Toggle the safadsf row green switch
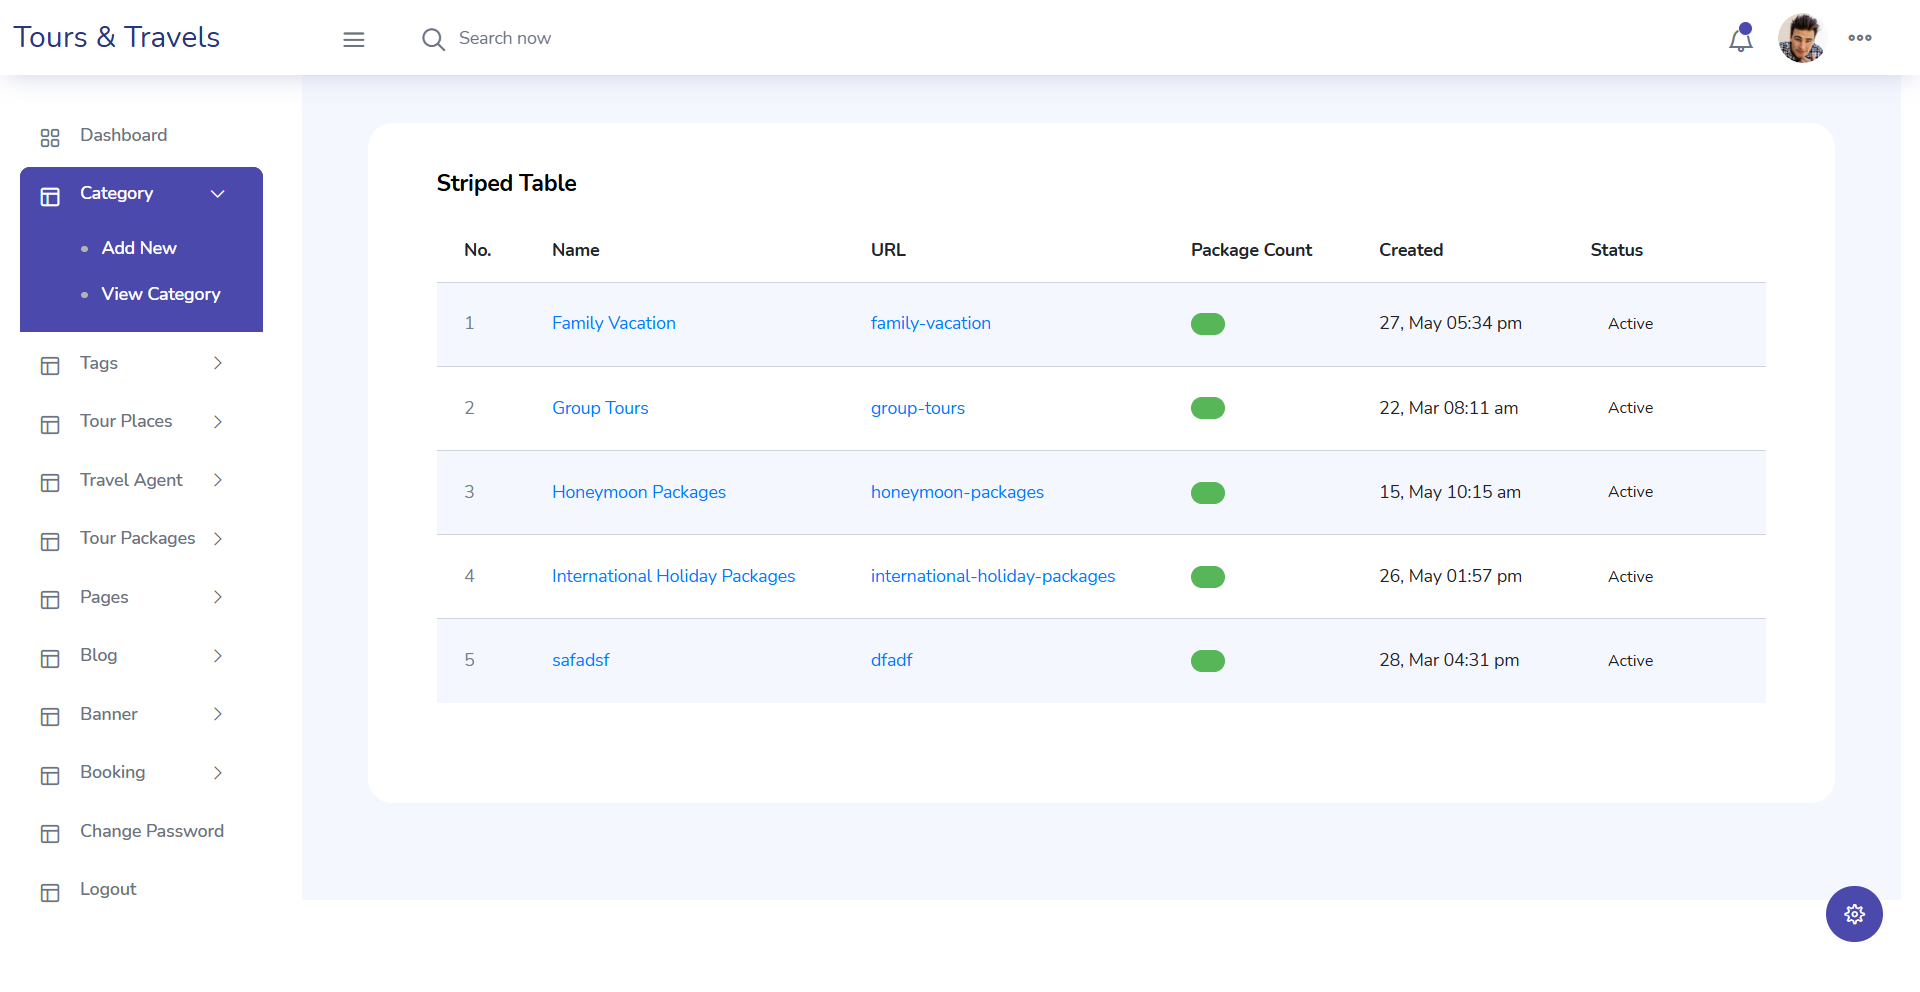 coord(1207,661)
